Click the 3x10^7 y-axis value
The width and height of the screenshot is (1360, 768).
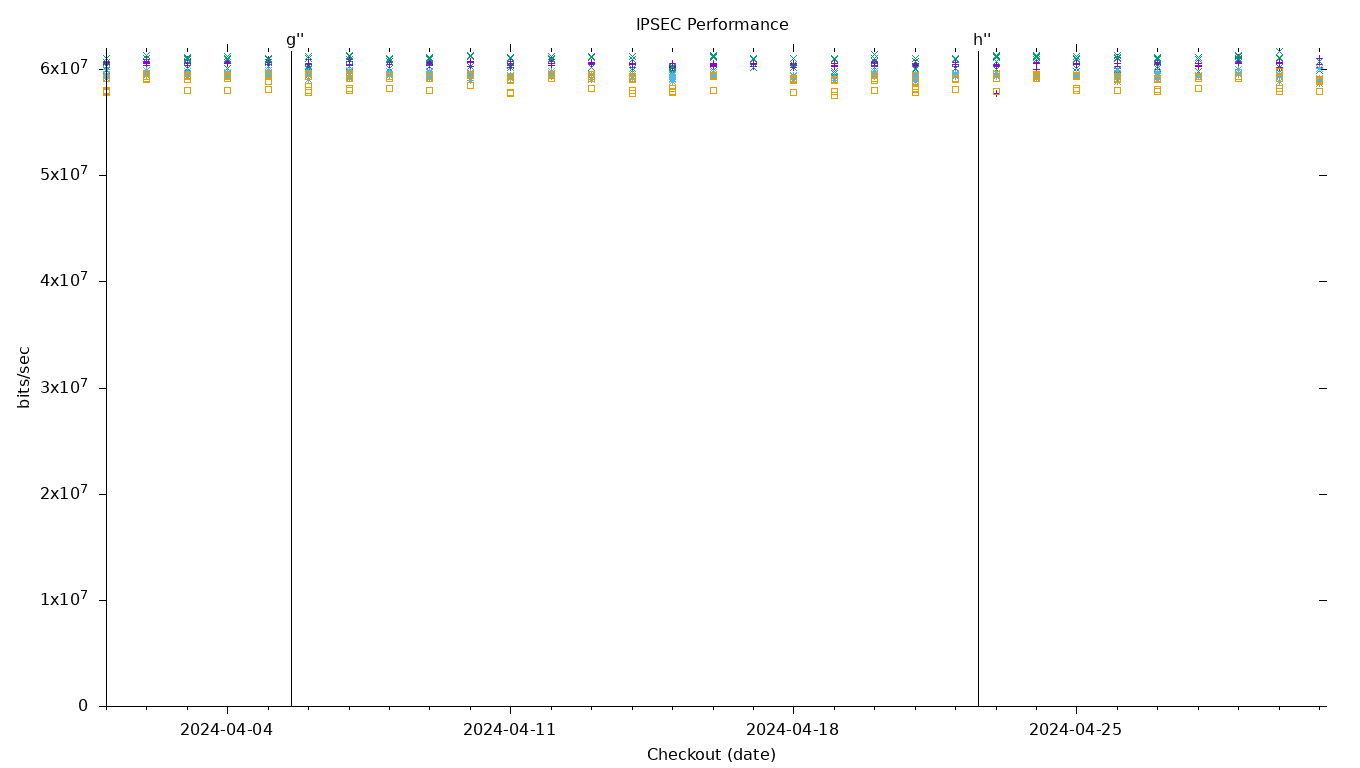coord(64,386)
